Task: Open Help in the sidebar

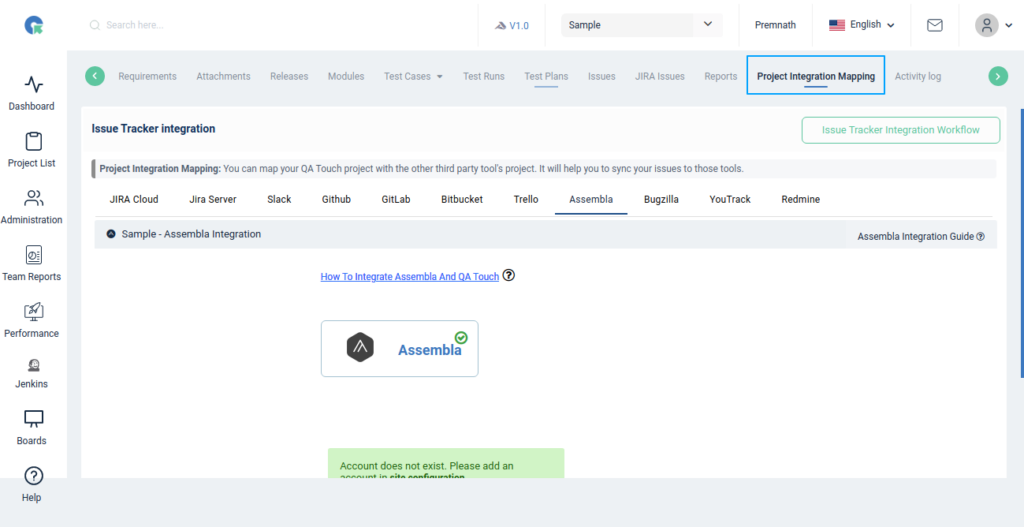Action: point(31,485)
